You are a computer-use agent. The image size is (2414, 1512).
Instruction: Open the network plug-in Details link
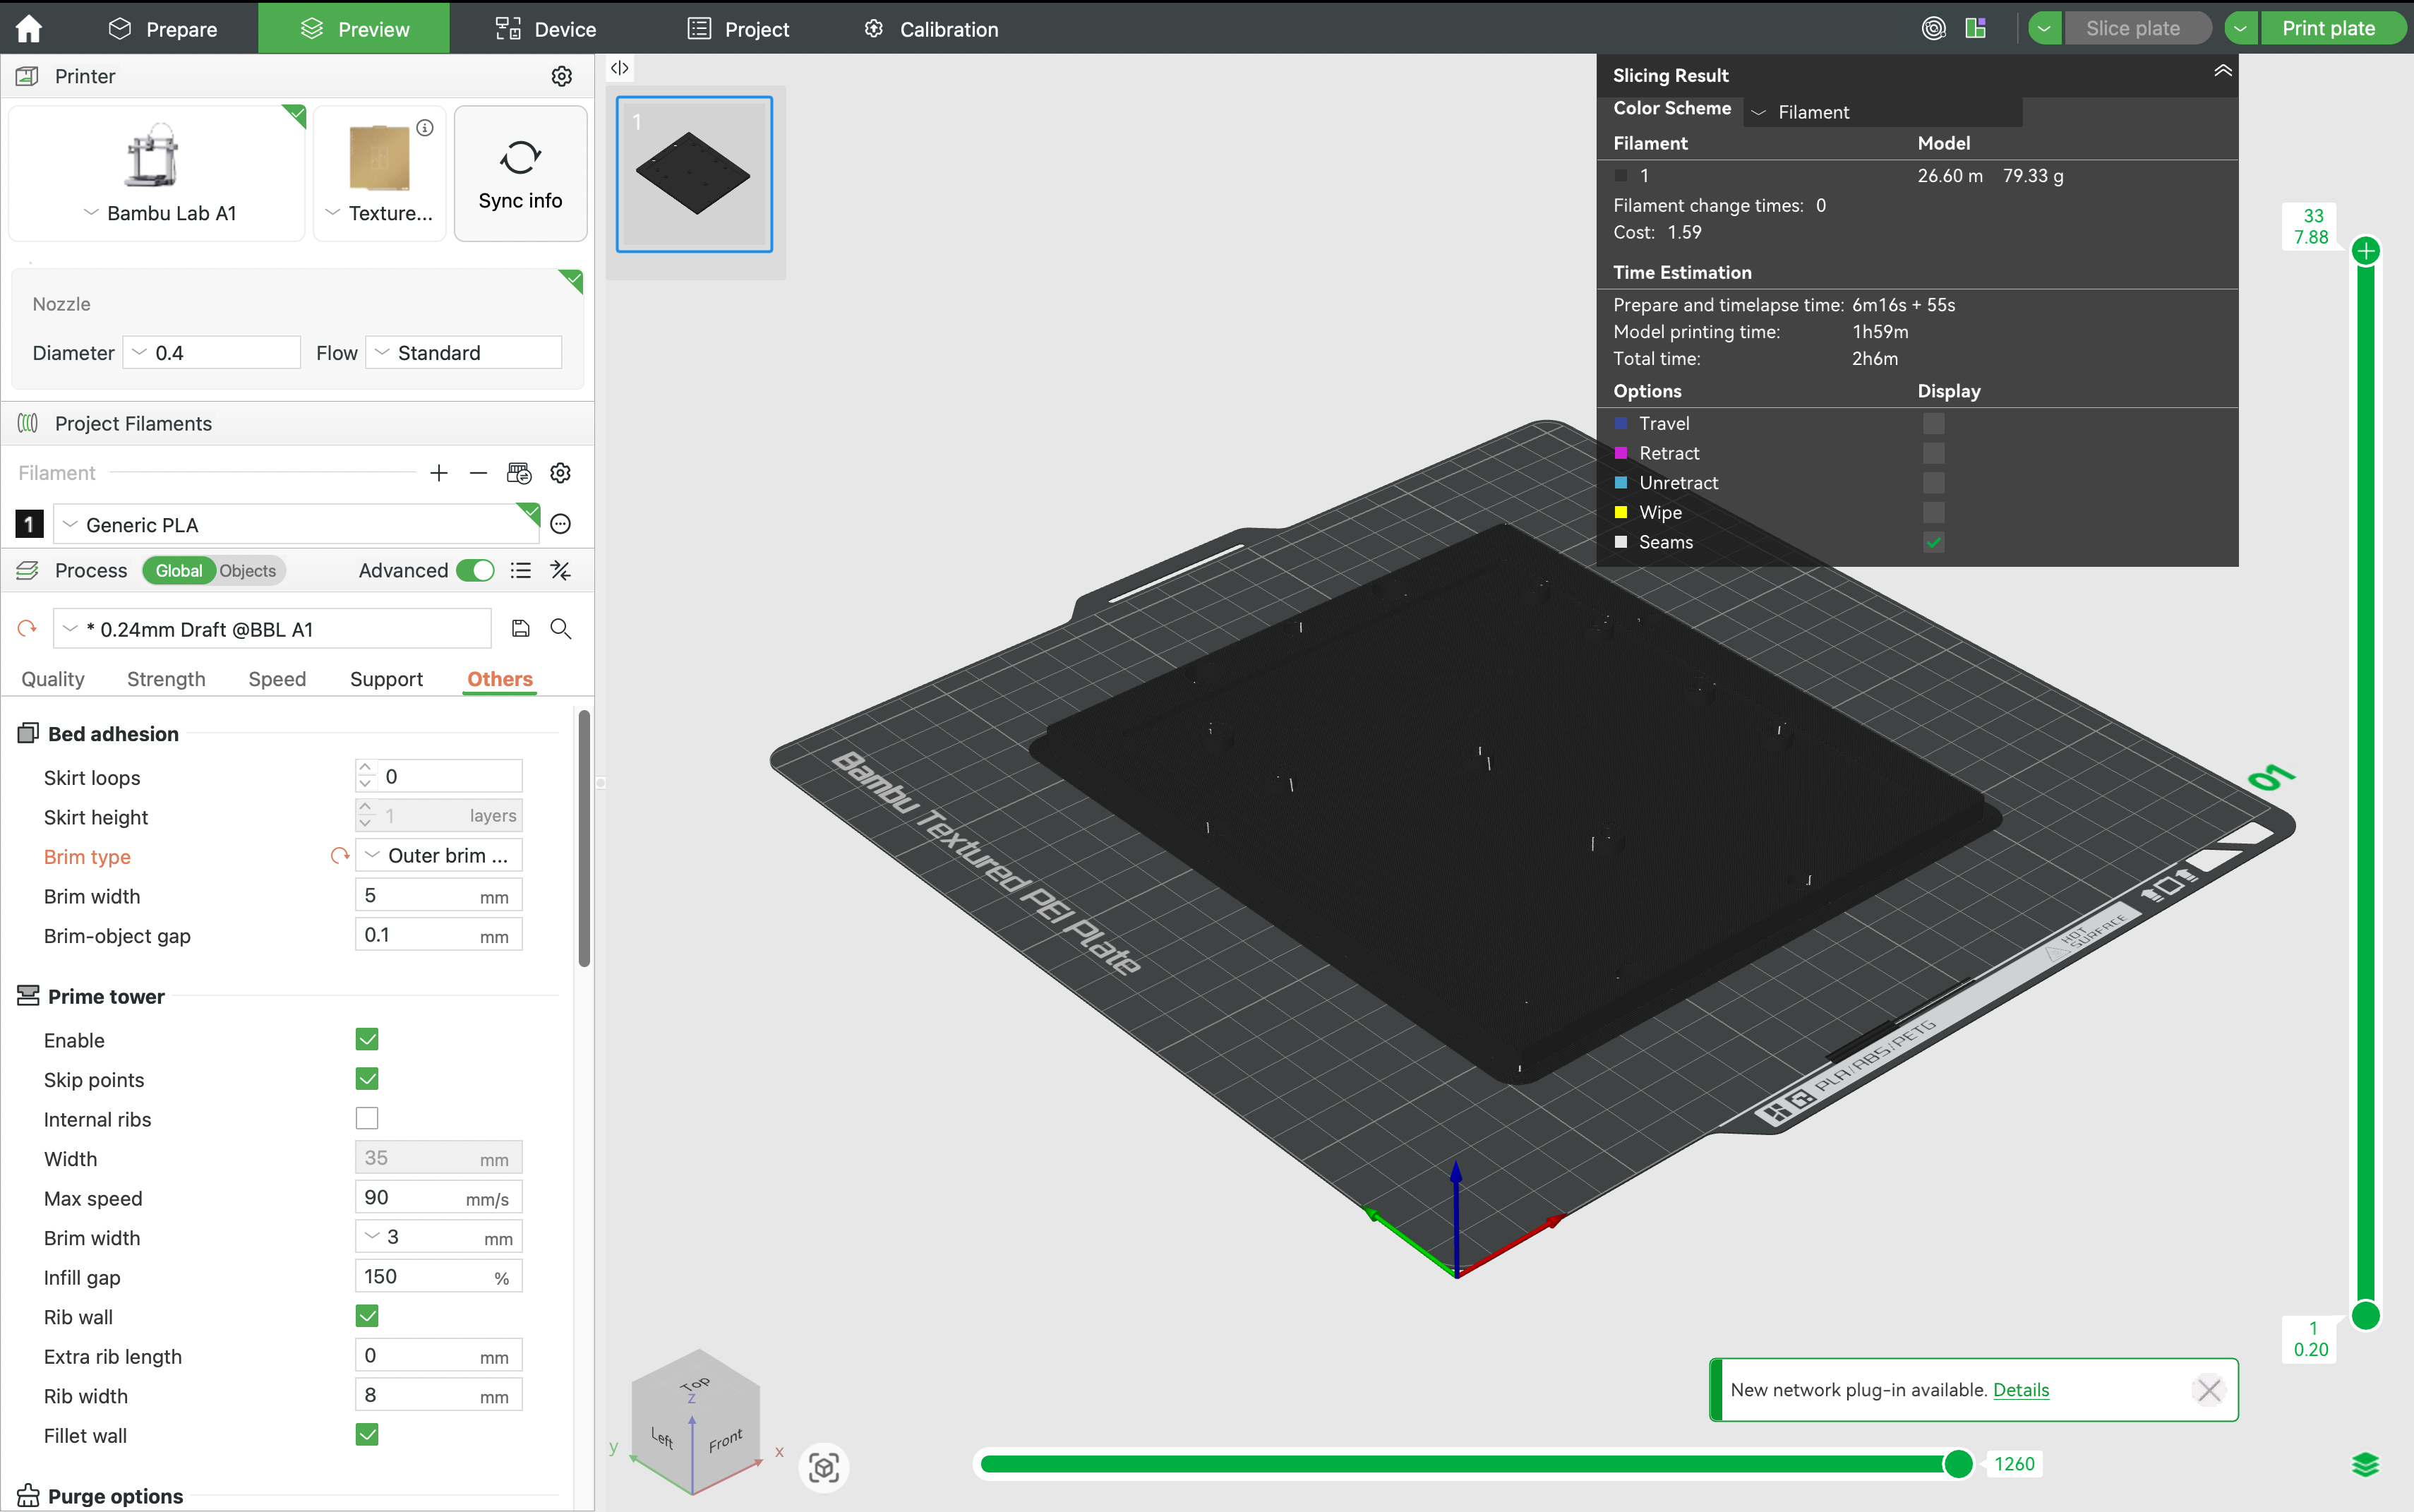click(x=2021, y=1389)
